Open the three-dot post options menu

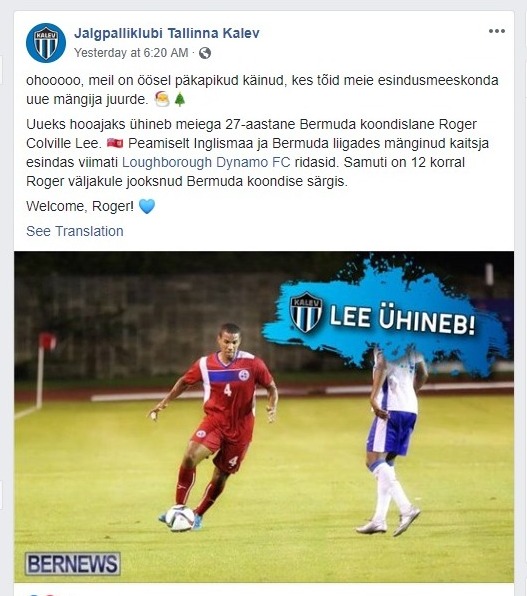click(x=497, y=31)
